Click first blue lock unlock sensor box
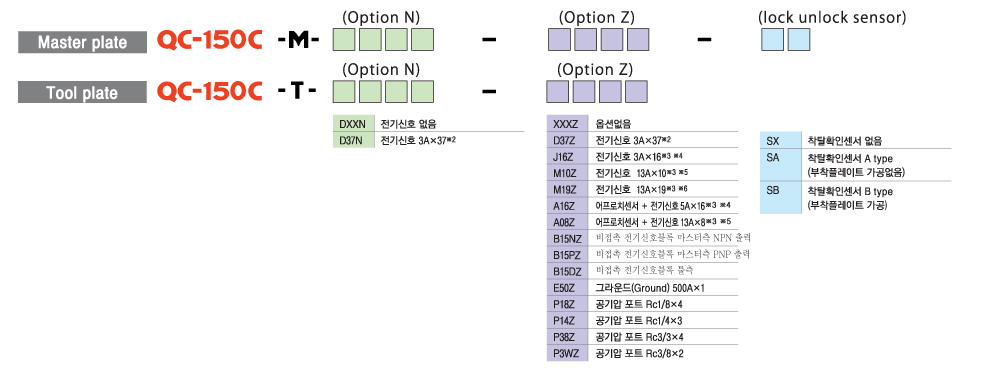The image size is (1000, 371). tap(772, 40)
